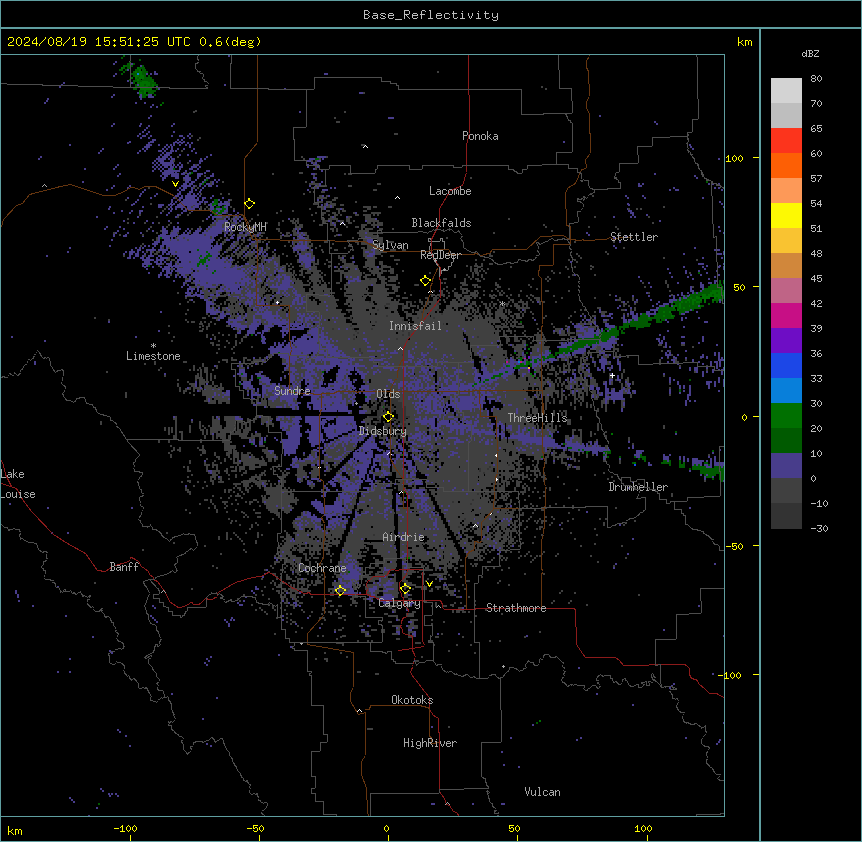The width and height of the screenshot is (862, 842).
Task: Click the Stettler city label
Action: click(x=634, y=237)
